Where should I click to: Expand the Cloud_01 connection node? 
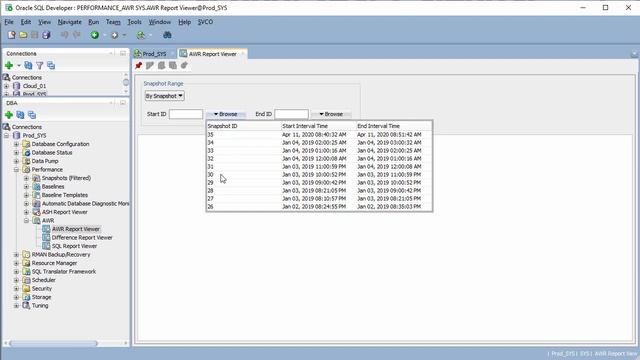click(6, 86)
